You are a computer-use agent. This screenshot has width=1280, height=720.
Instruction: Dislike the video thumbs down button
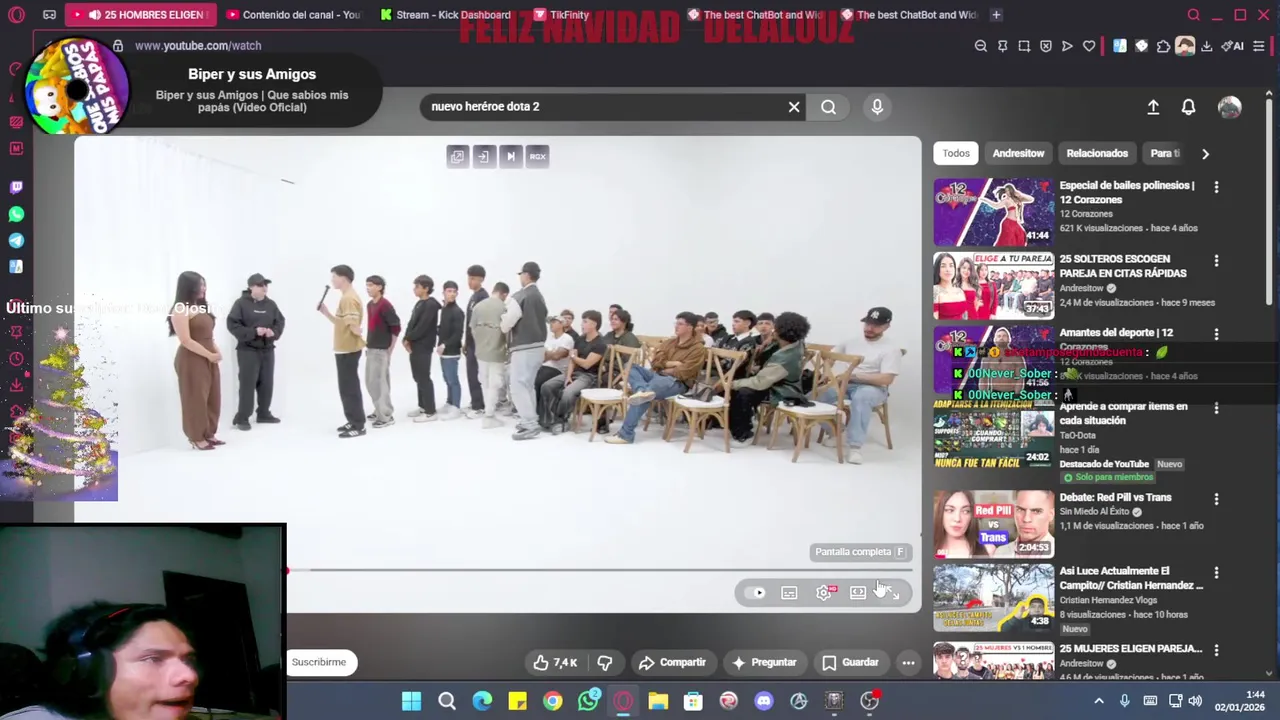(604, 662)
